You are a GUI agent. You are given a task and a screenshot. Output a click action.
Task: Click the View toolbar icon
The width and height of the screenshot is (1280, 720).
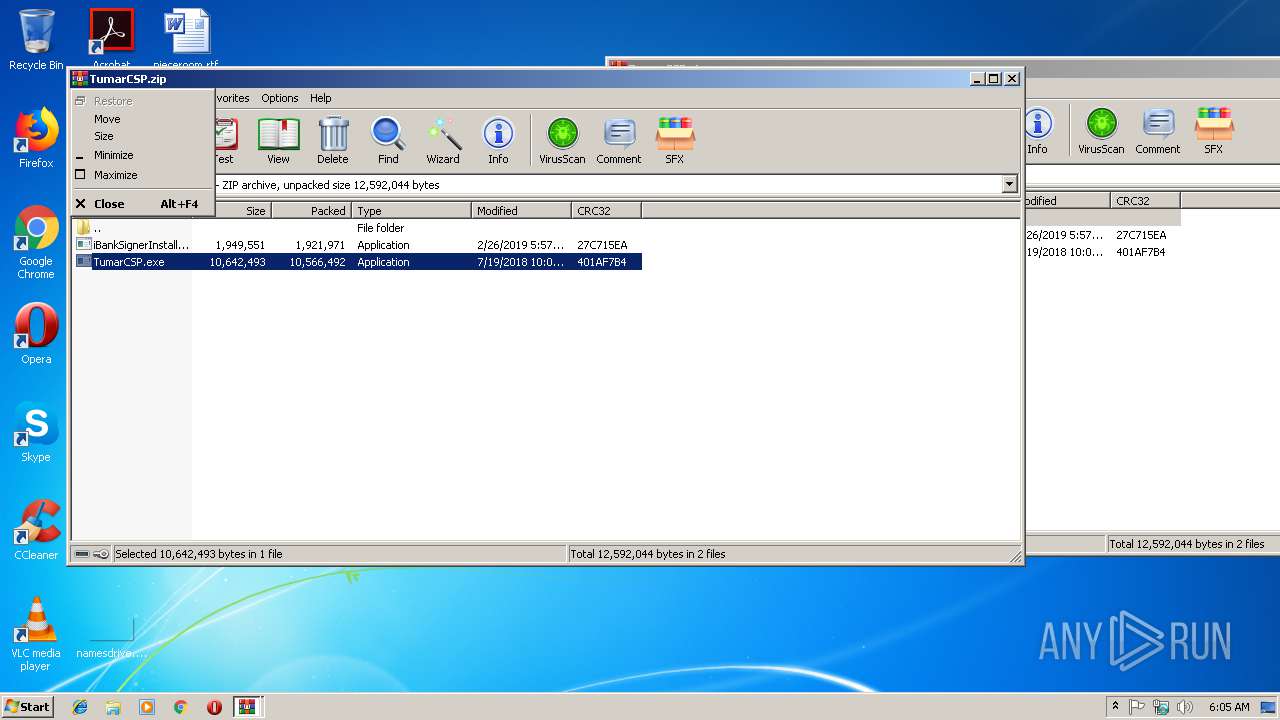coord(278,140)
